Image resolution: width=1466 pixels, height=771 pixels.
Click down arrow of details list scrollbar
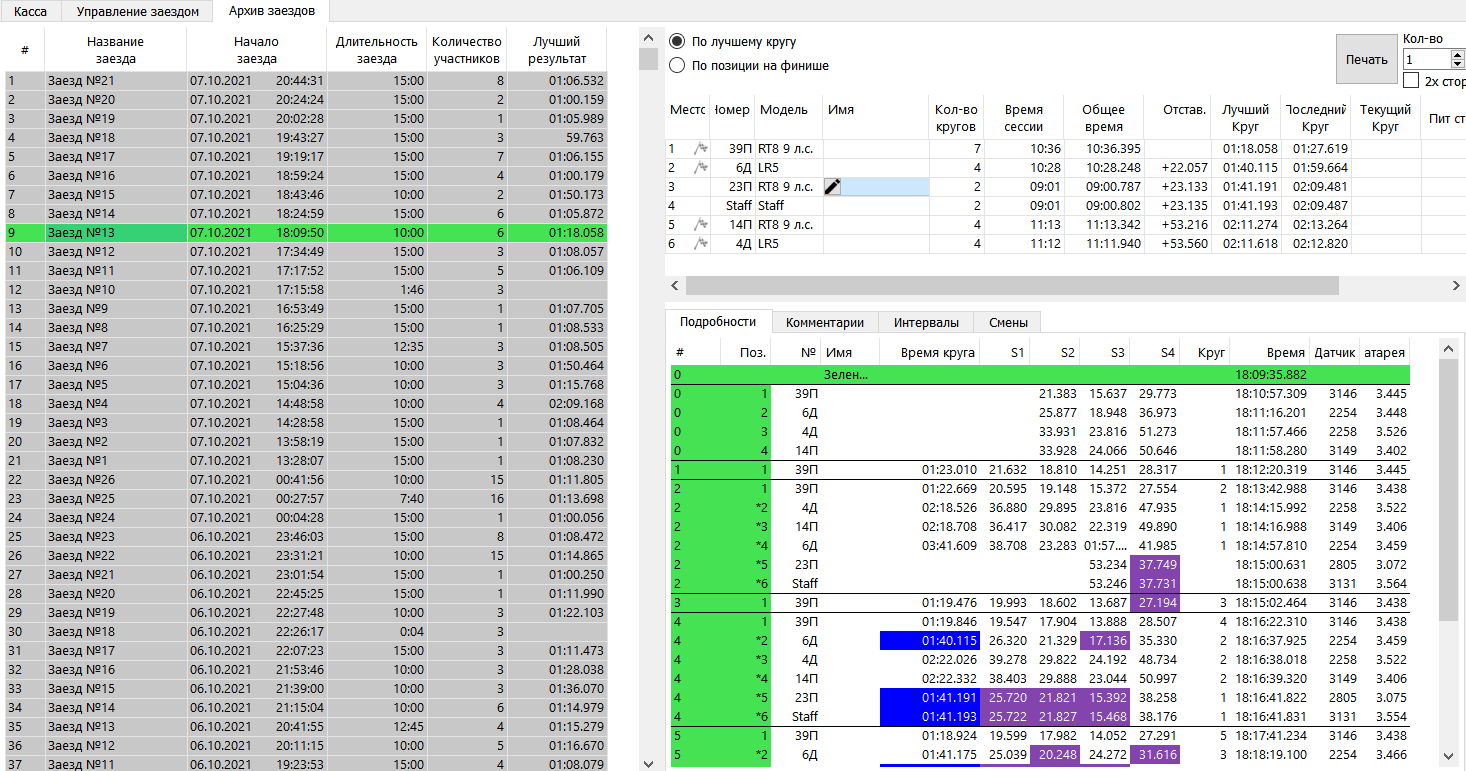coord(1447,756)
